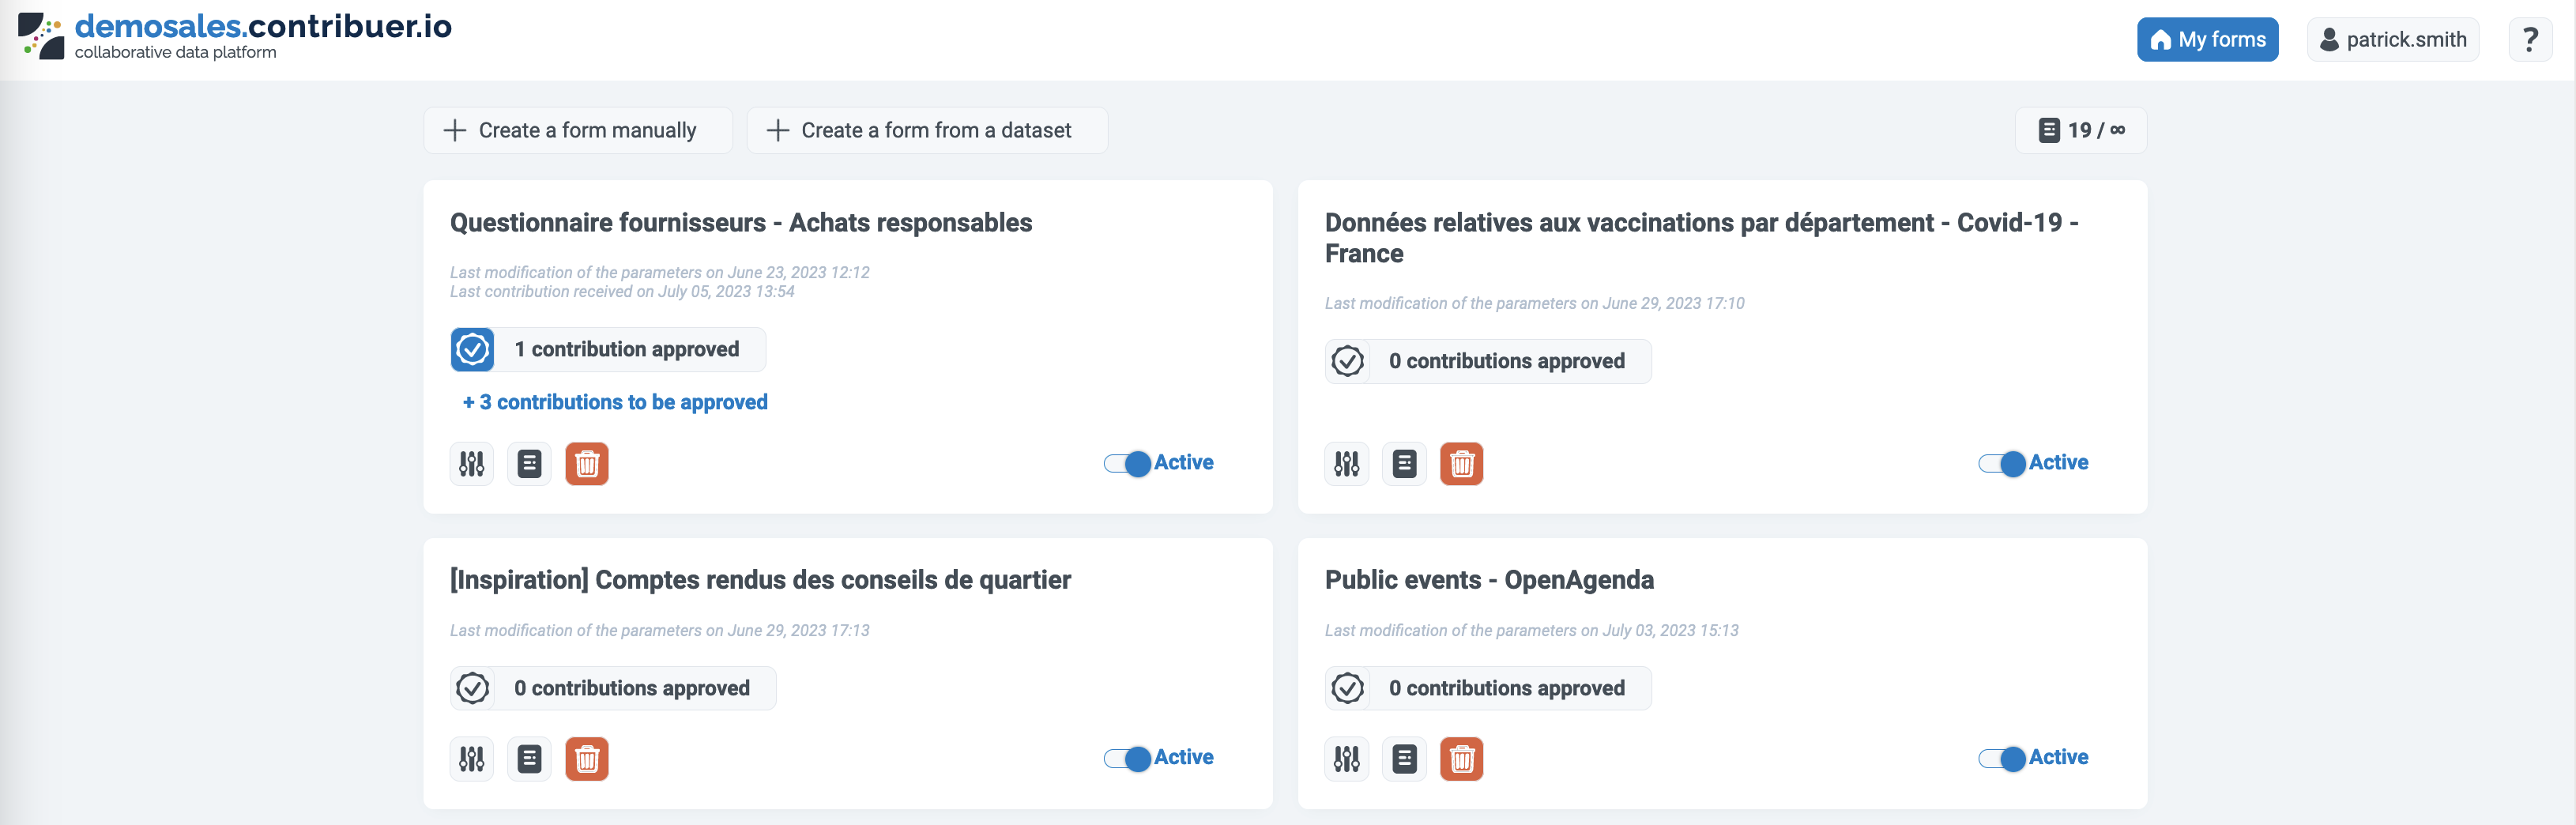The image size is (2576, 825).
Task: Click Create a form manually button
Action: pyautogui.click(x=577, y=131)
